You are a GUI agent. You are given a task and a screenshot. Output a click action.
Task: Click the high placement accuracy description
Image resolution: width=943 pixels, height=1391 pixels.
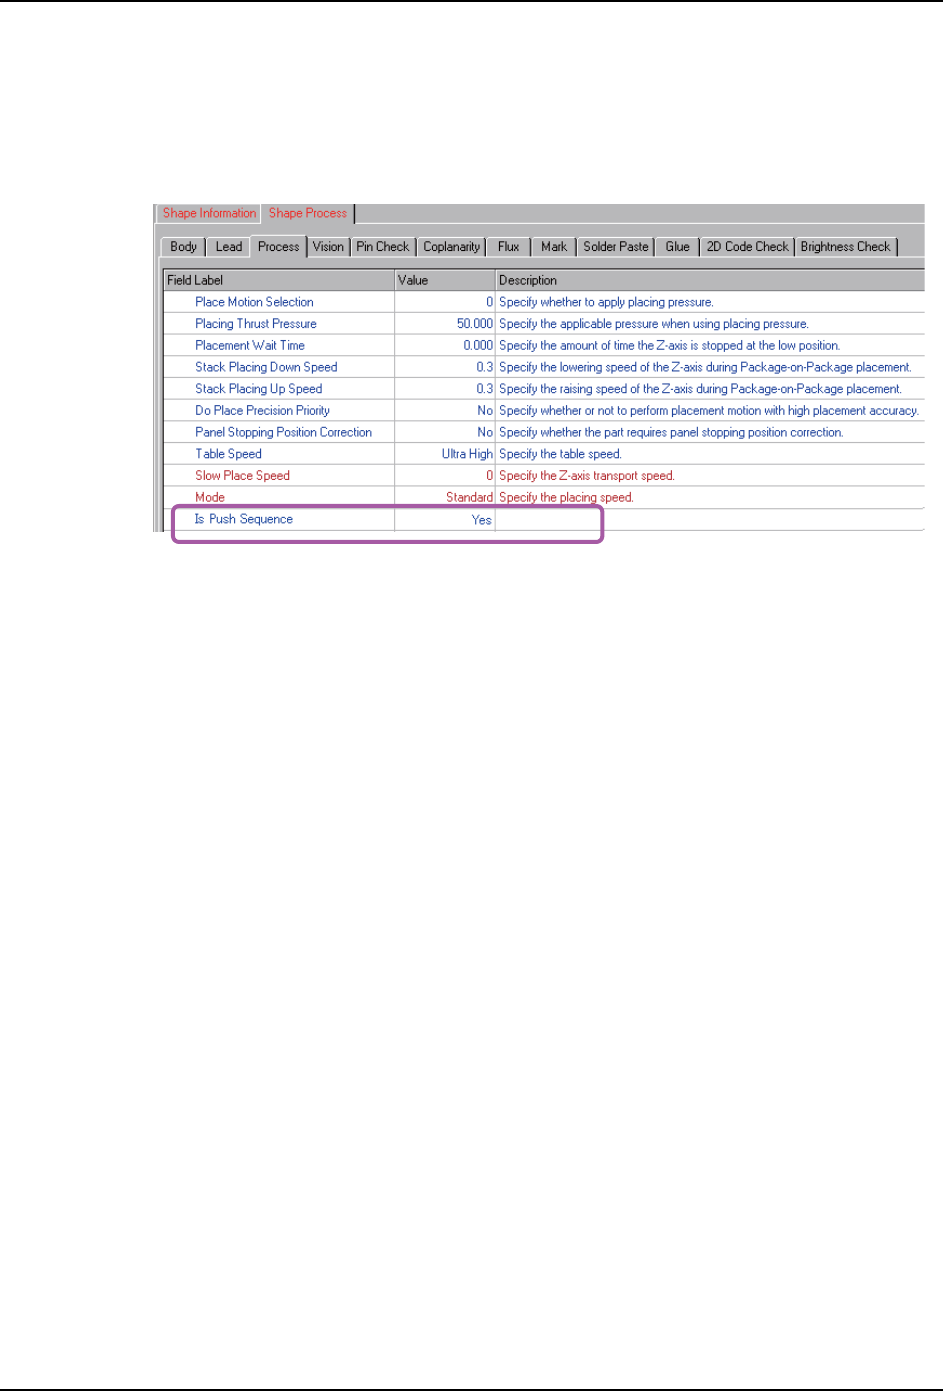pyautogui.click(x=709, y=411)
